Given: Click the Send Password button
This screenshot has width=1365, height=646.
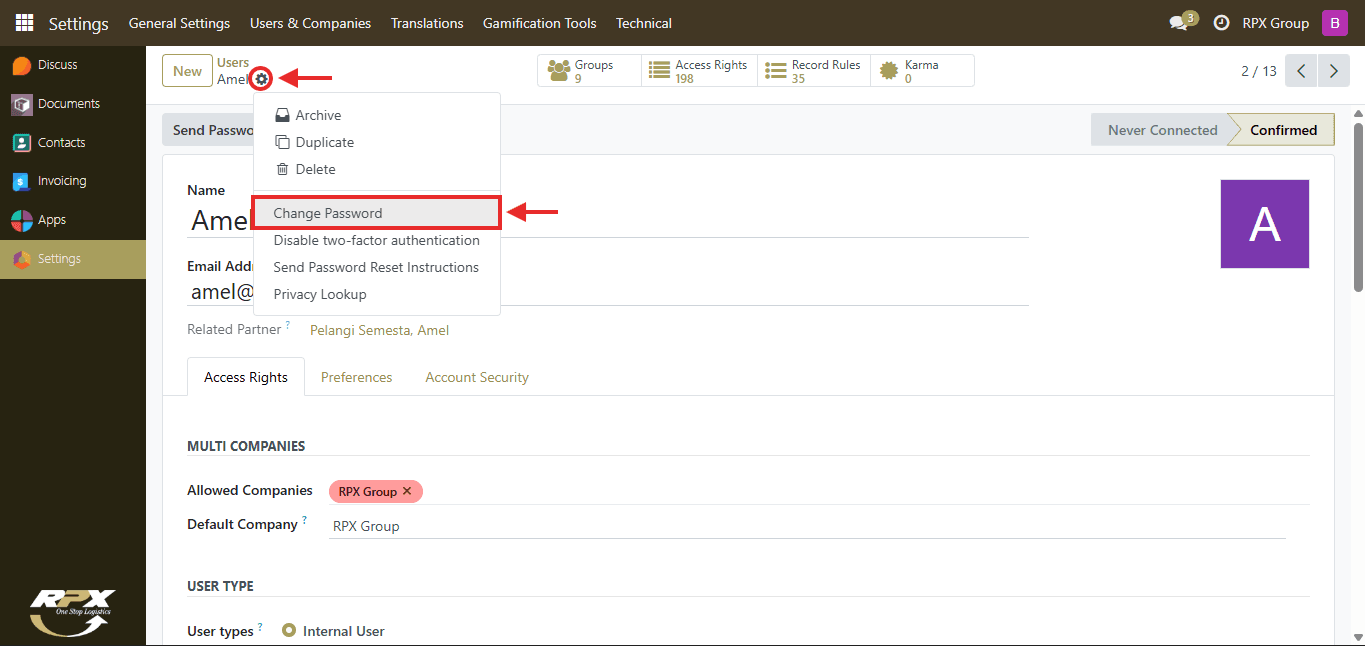Looking at the screenshot, I should coord(208,130).
